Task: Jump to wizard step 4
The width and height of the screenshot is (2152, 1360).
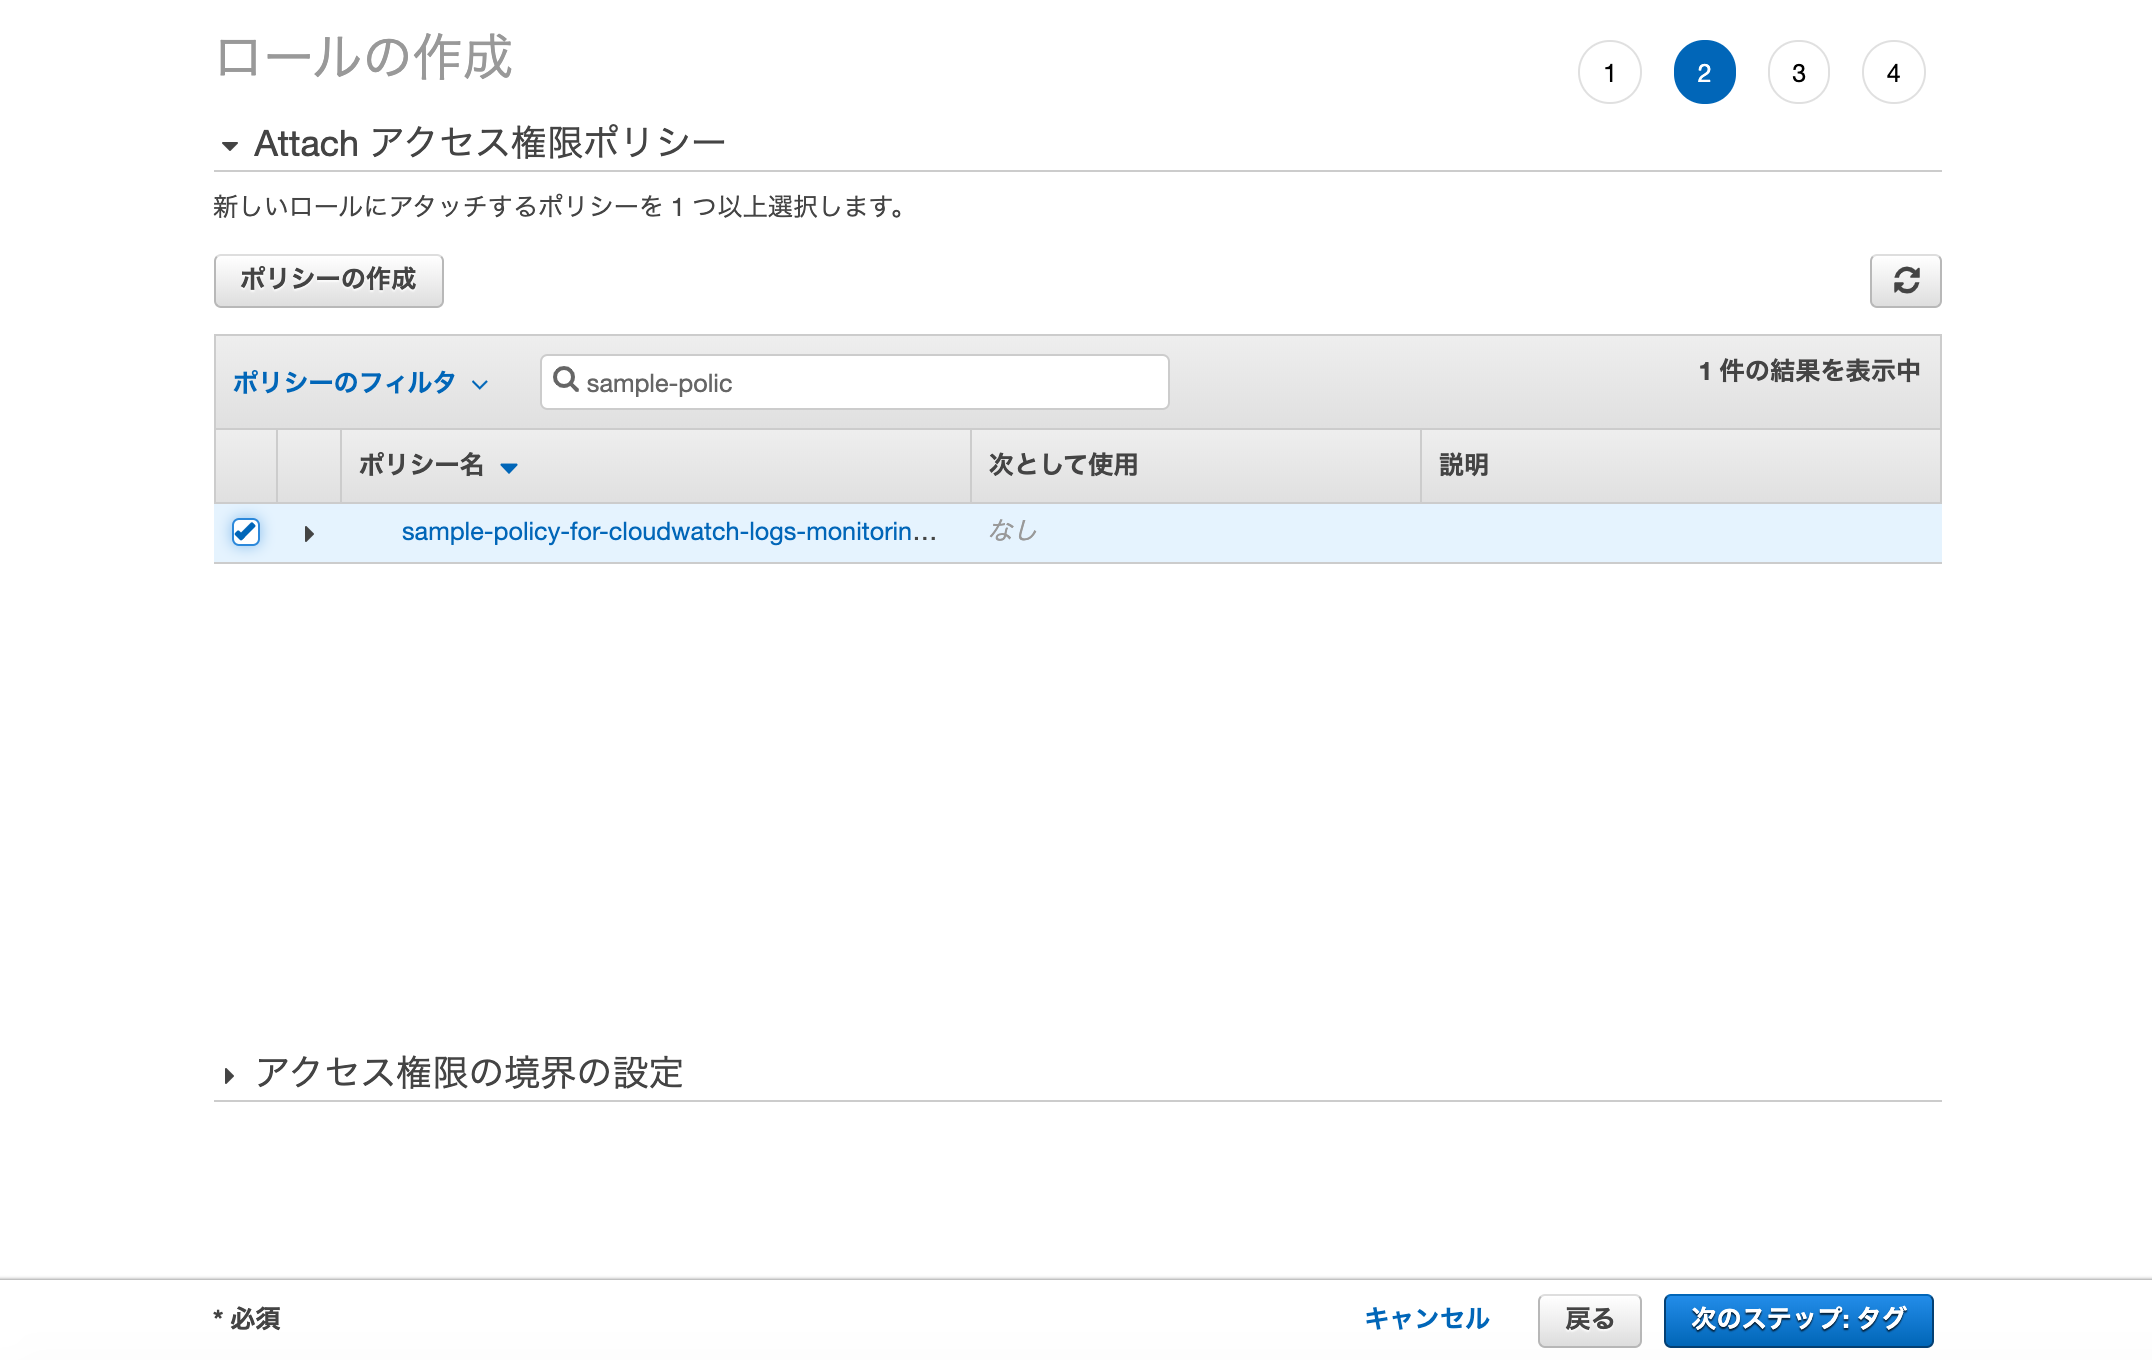Action: (1893, 72)
